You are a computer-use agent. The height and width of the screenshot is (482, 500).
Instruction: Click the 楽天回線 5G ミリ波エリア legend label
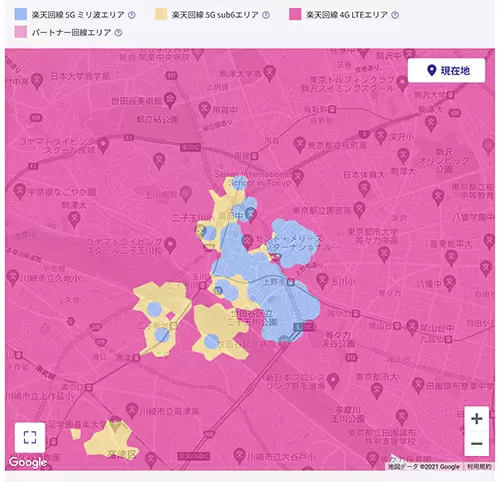click(x=78, y=15)
